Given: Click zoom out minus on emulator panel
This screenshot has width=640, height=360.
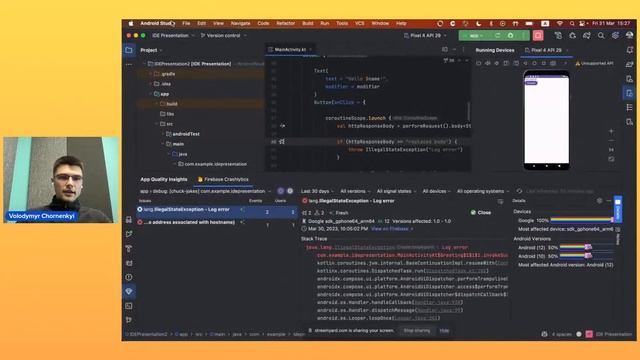Looking at the screenshot, I should coord(611,141).
